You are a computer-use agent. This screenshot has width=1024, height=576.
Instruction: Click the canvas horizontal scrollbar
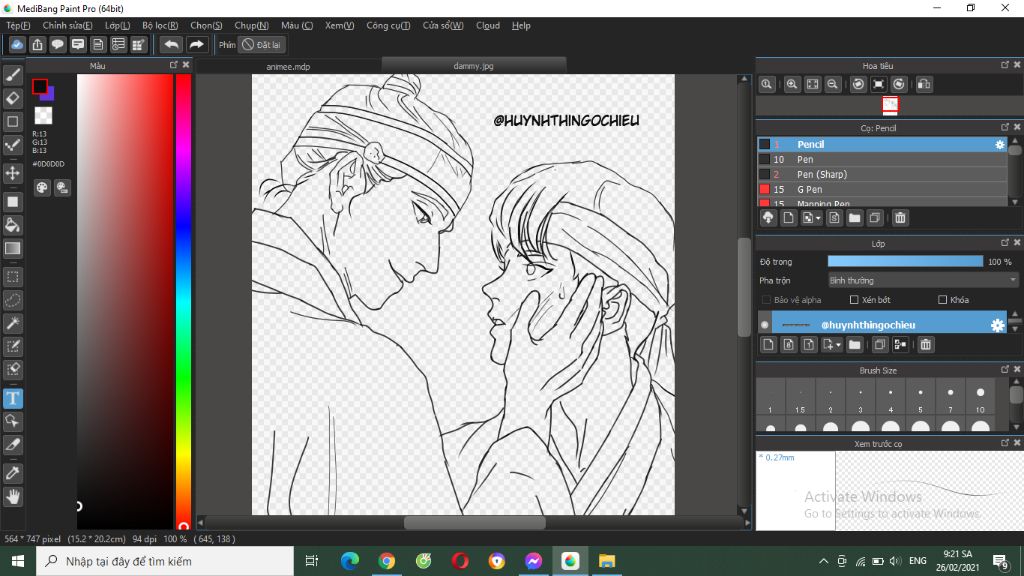point(474,522)
